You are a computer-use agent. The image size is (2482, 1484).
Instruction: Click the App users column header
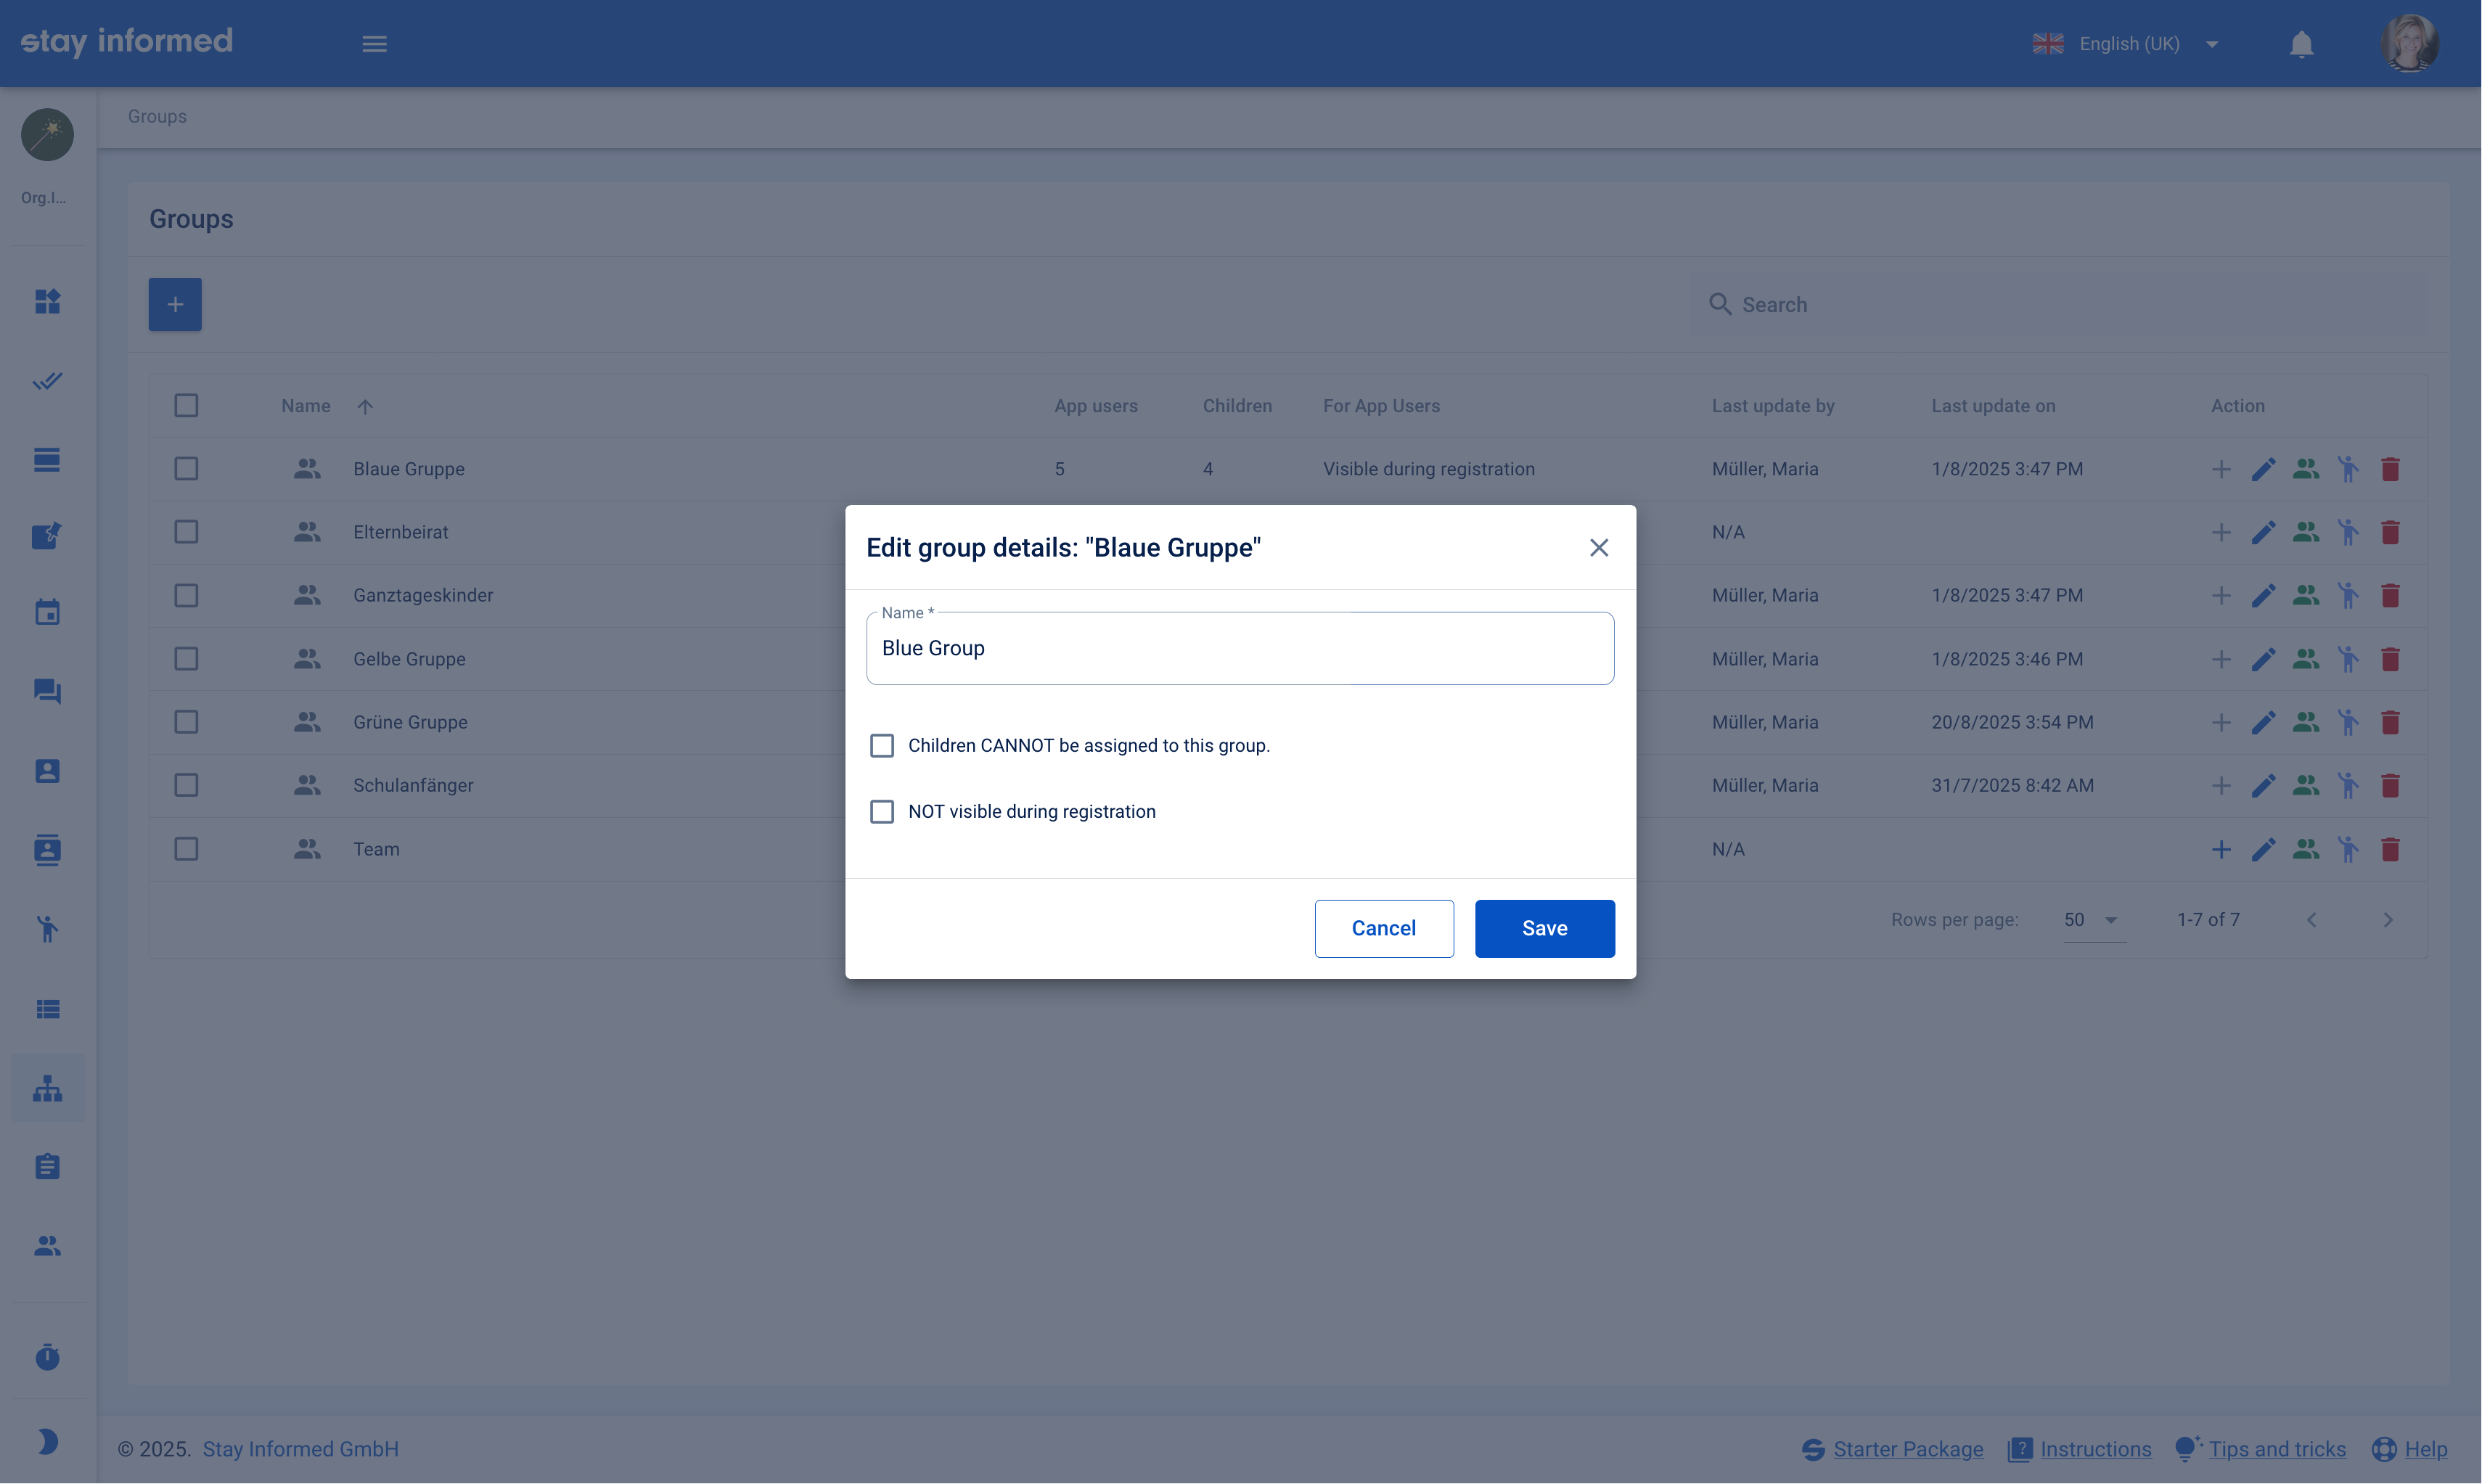pos(1095,406)
